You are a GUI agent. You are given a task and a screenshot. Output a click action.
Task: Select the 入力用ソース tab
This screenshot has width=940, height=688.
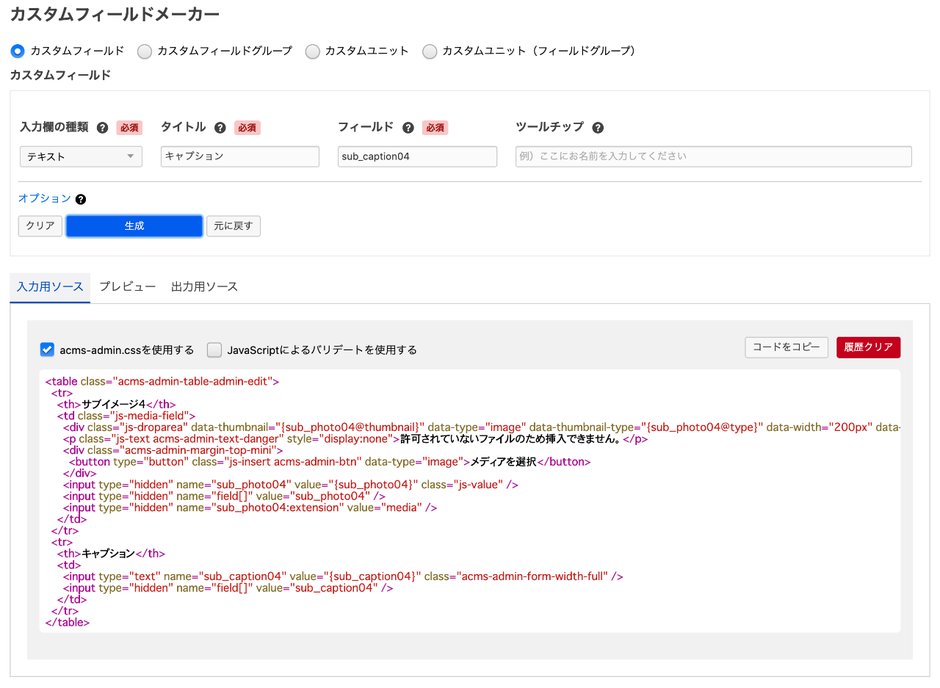50,287
